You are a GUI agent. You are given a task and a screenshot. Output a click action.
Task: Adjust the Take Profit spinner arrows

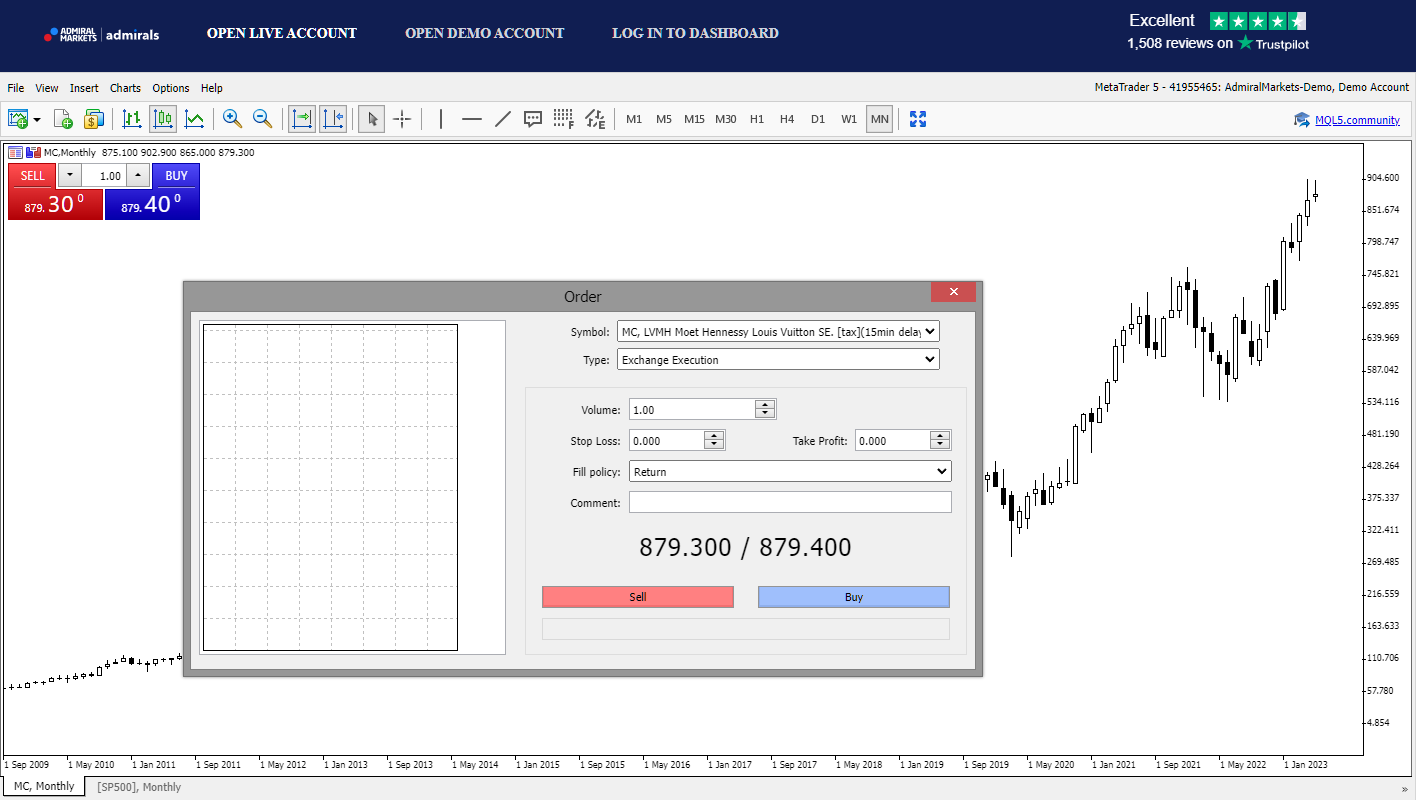940,440
